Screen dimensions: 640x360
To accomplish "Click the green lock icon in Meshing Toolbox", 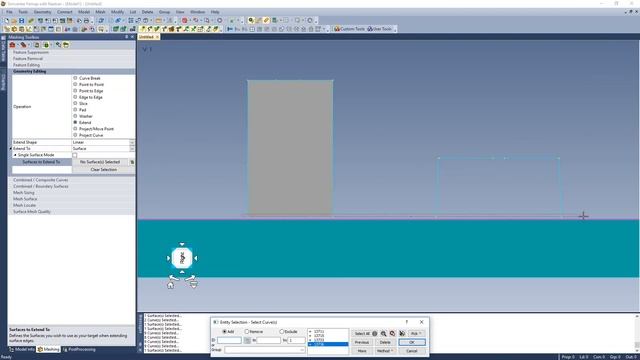I will [46, 45].
